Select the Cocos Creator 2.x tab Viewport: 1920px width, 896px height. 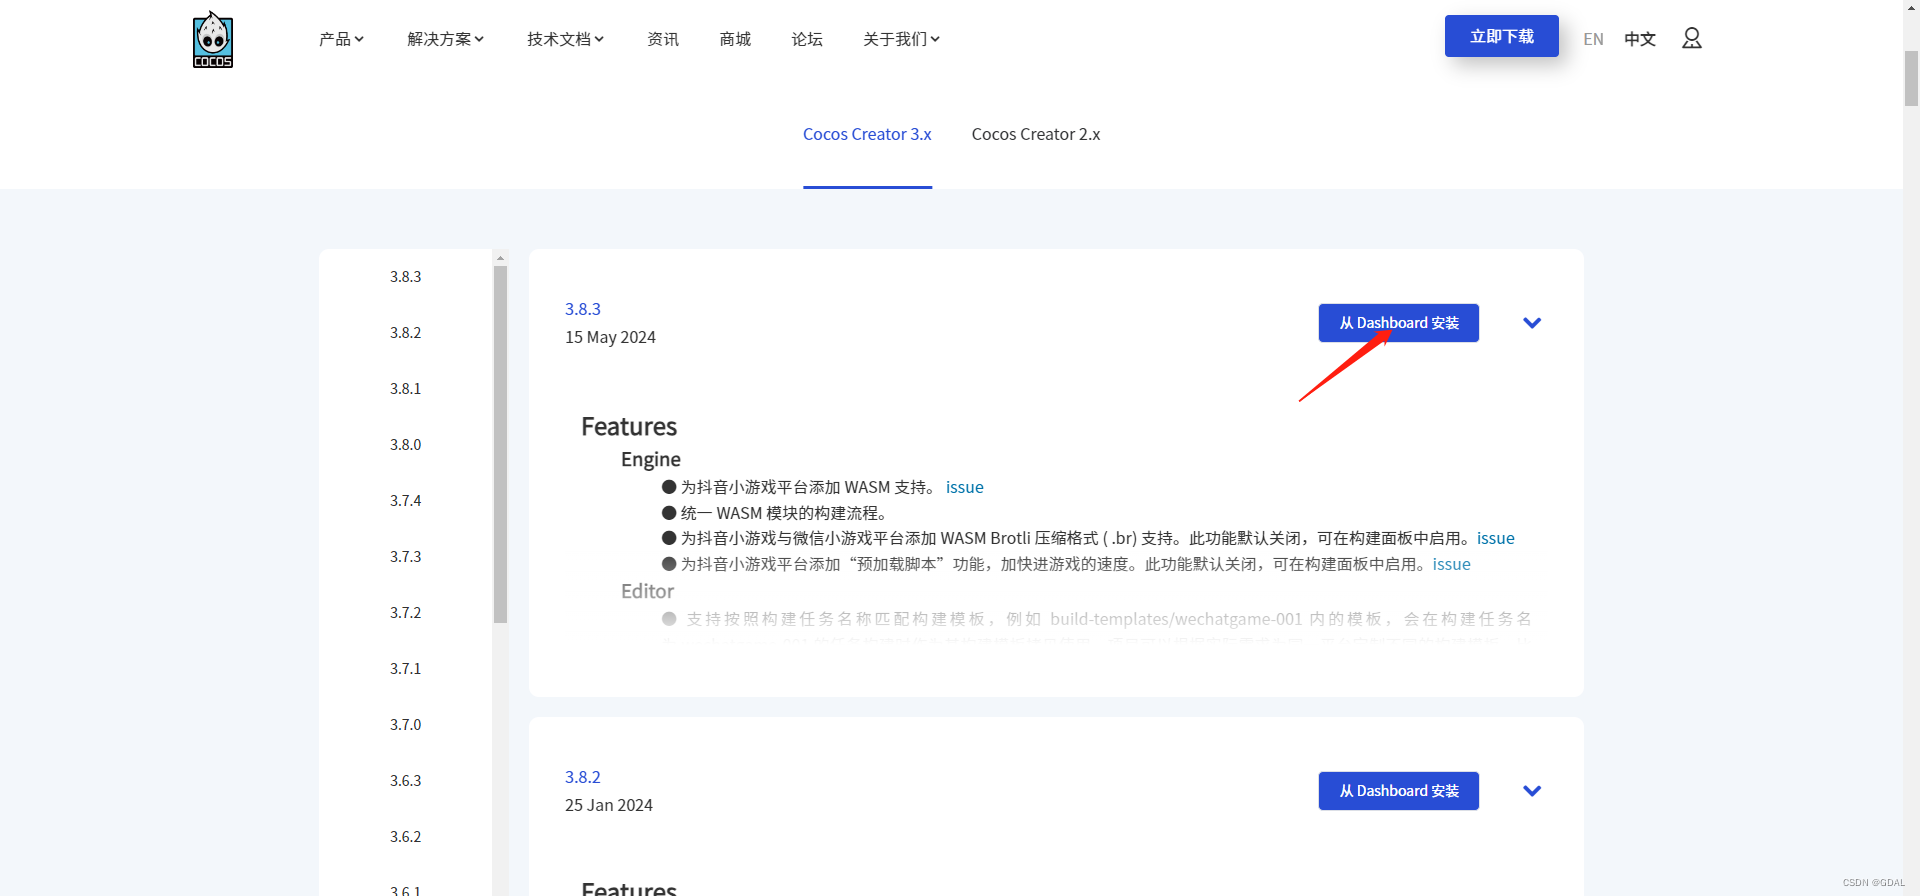[1036, 134]
